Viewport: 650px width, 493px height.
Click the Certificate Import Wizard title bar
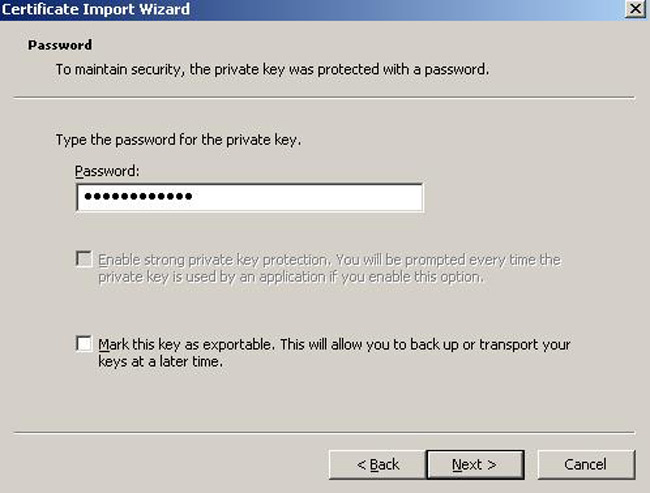(x=300, y=9)
